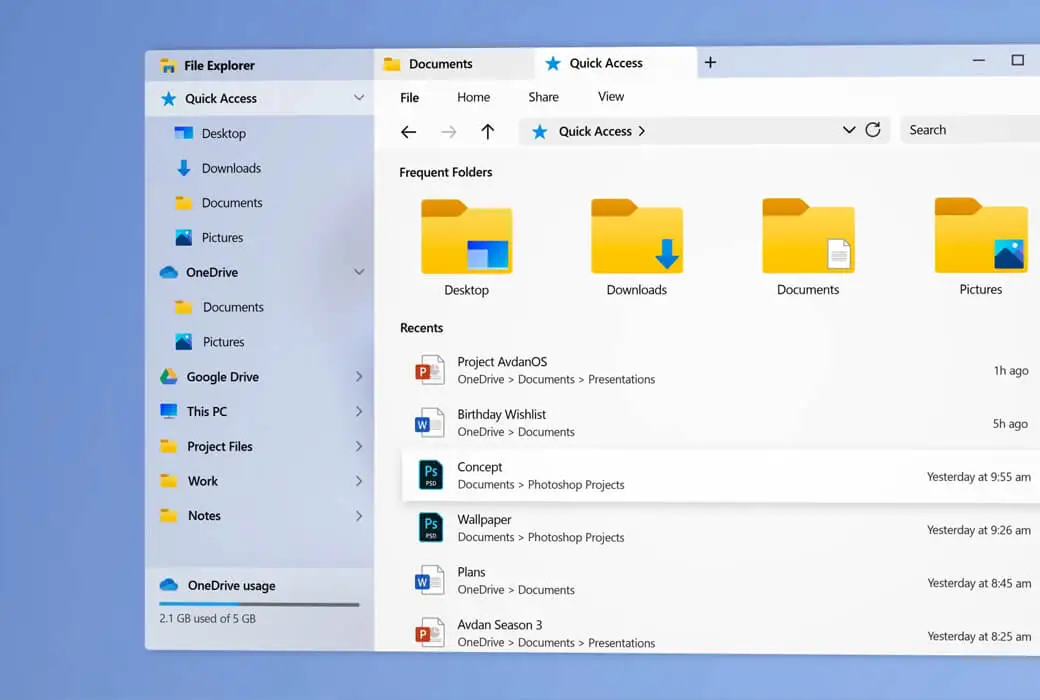Open the Desktop frequent folder
Image resolution: width=1040 pixels, height=700 pixels.
pyautogui.click(x=466, y=247)
